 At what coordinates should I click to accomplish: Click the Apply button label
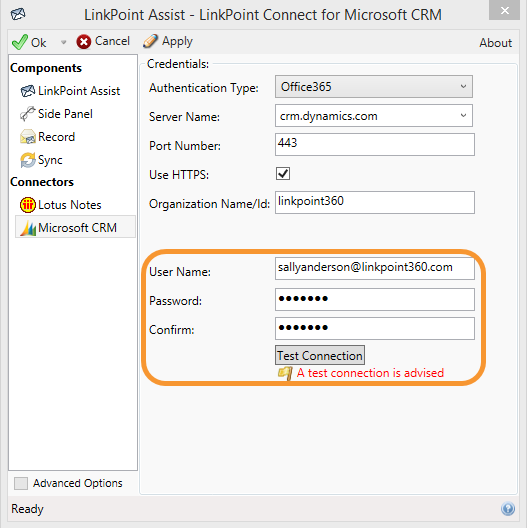tap(177, 42)
